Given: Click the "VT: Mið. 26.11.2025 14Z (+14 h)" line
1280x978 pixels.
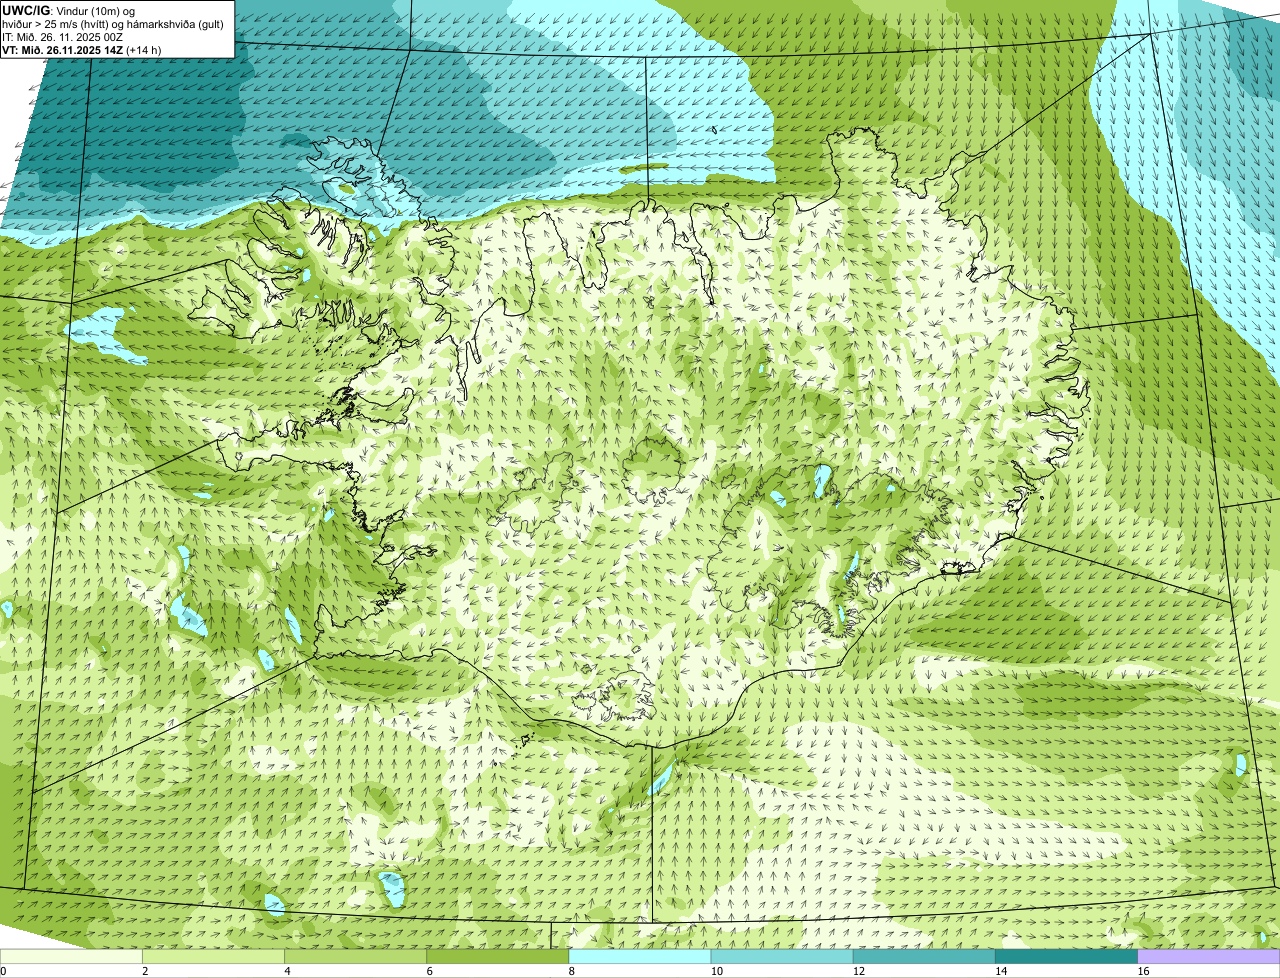Looking at the screenshot, I should coord(81,50).
